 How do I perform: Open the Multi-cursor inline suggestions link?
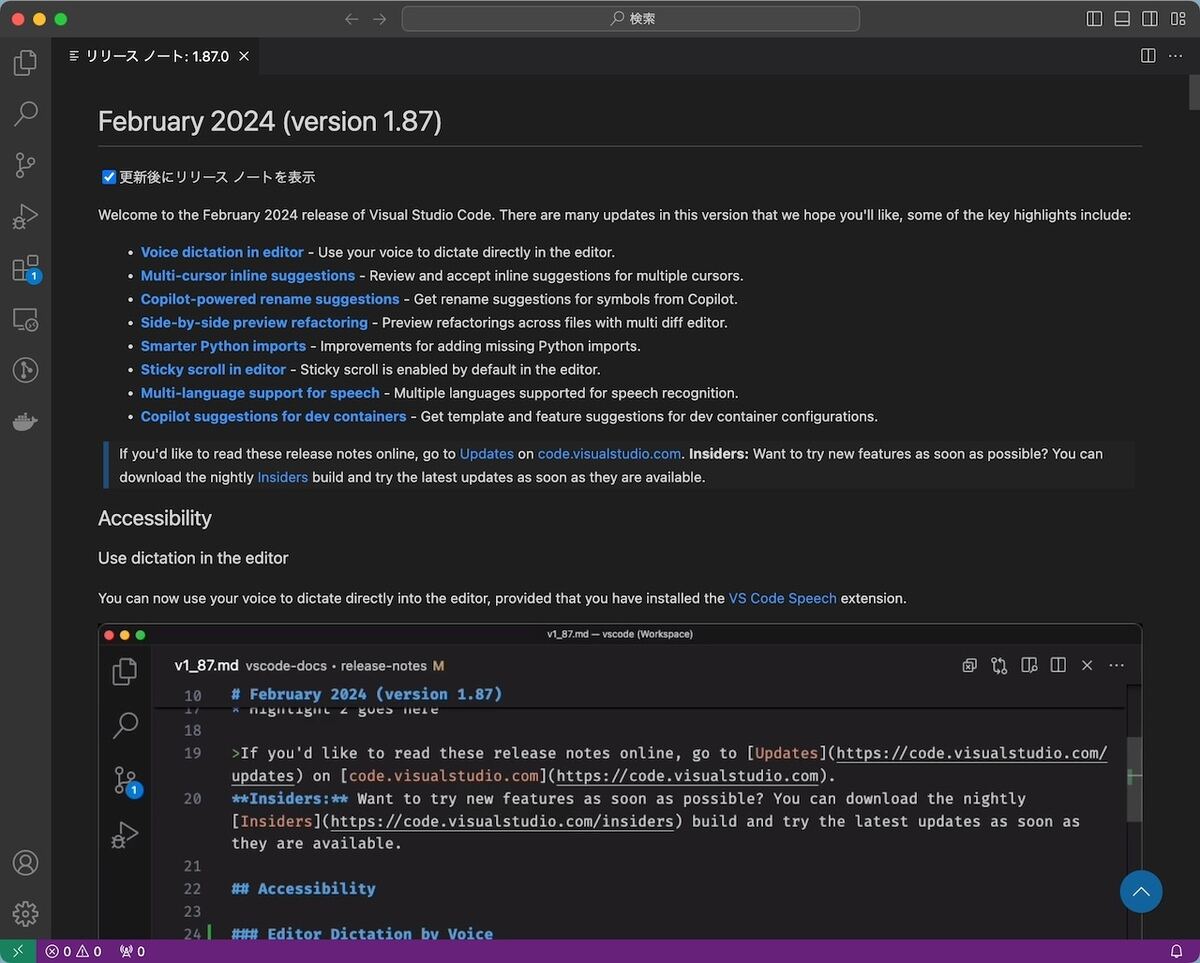point(248,275)
